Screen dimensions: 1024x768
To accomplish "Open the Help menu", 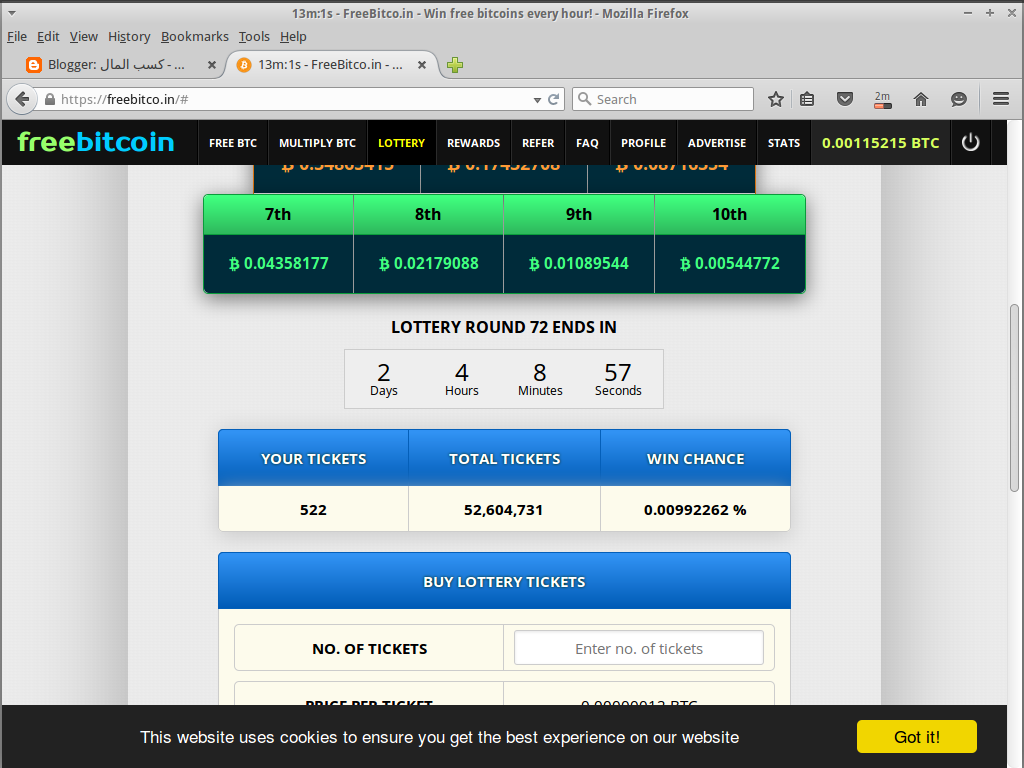I will point(293,37).
